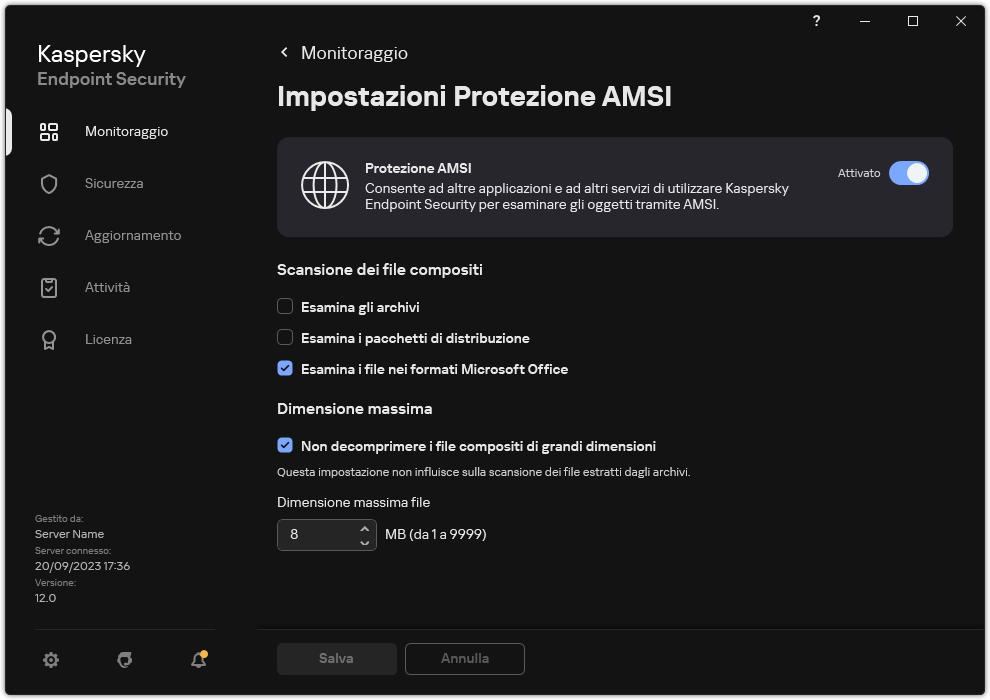Screen dimensions: 990x700
Task: Cancel changes with Annulla
Action: (464, 658)
